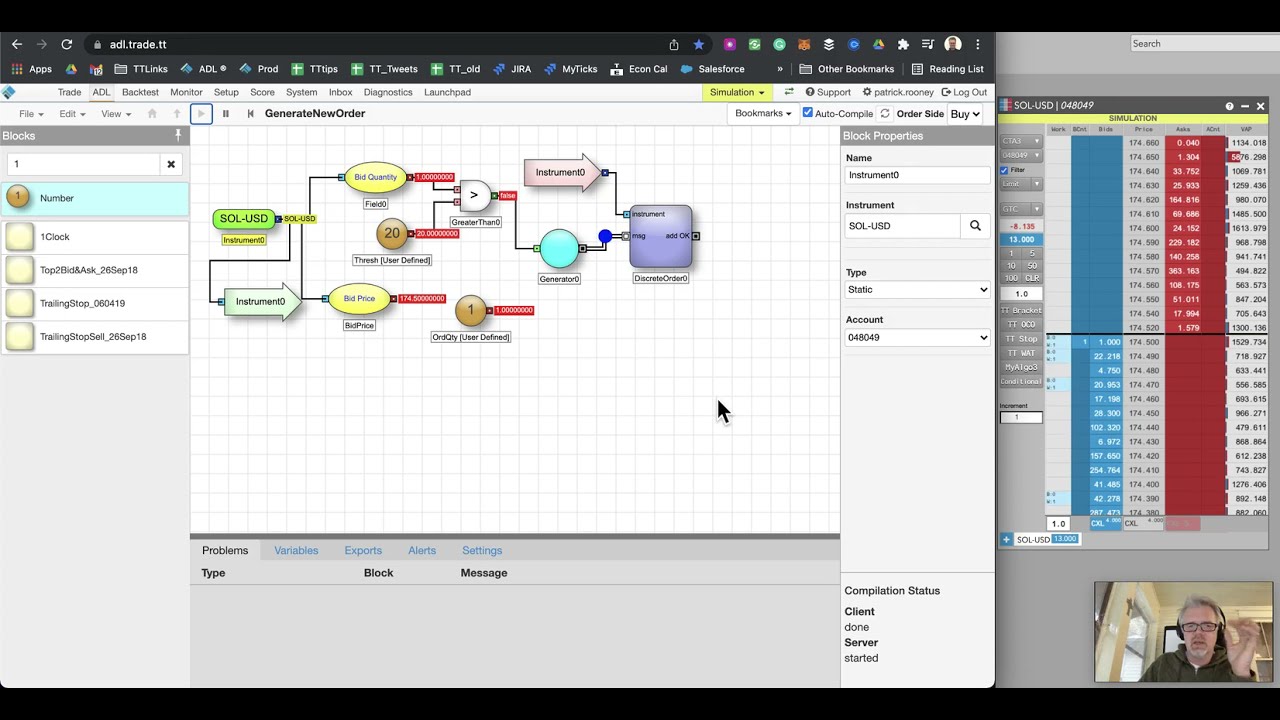This screenshot has height=720, width=1280.
Task: Bookmark this page with the Chrome star icon
Action: pos(698,44)
